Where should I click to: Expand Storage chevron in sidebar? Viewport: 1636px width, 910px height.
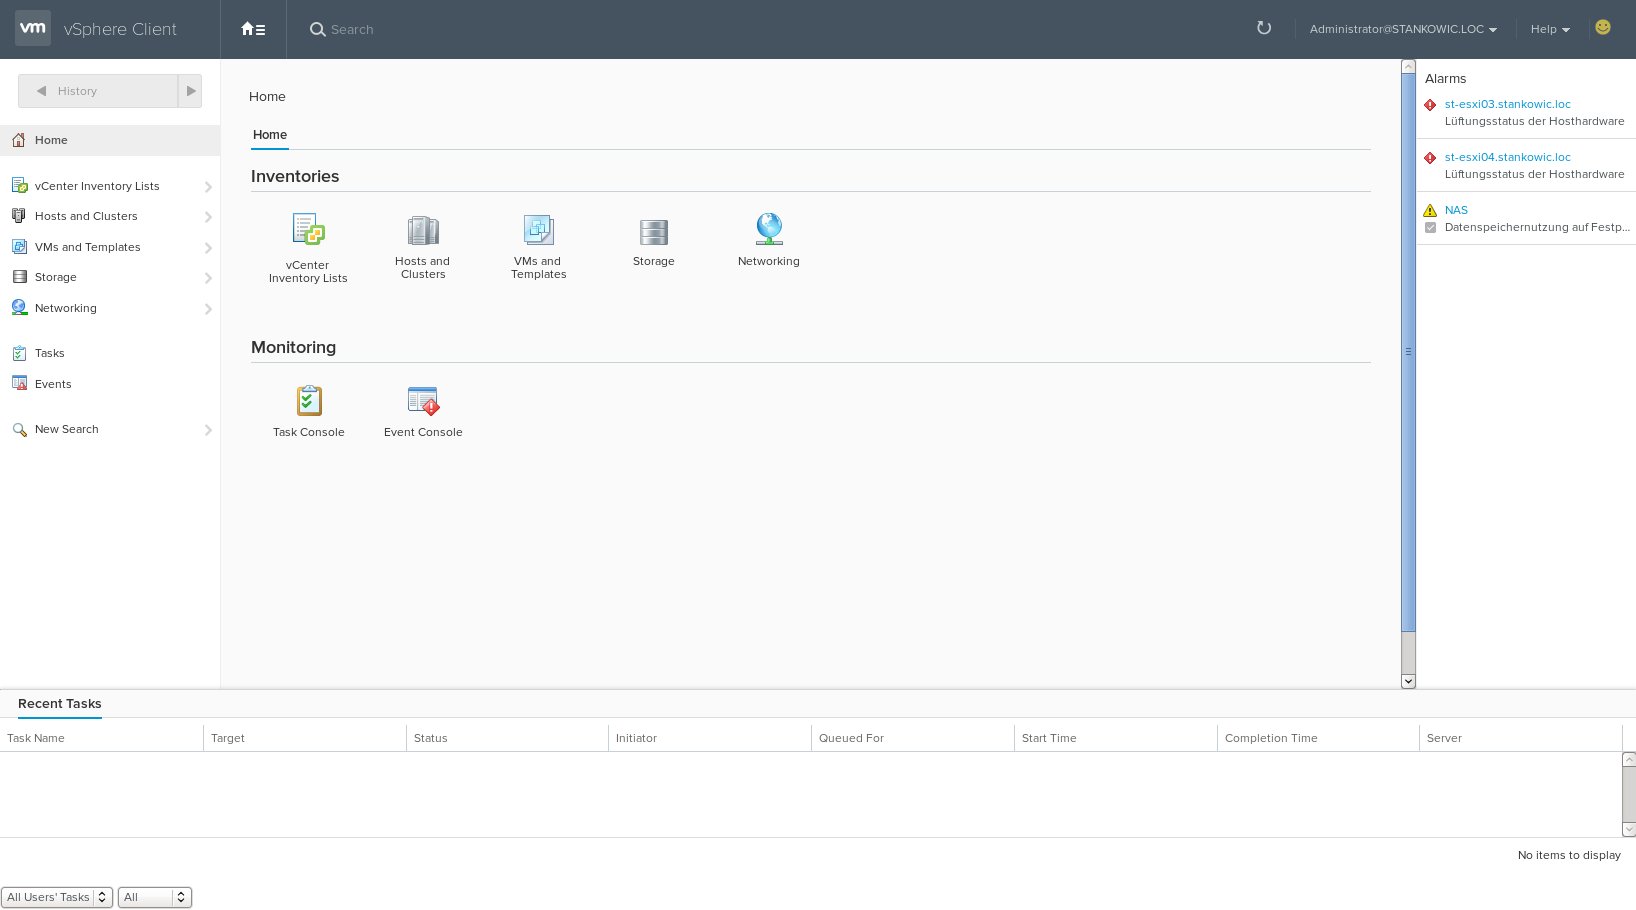pyautogui.click(x=208, y=278)
